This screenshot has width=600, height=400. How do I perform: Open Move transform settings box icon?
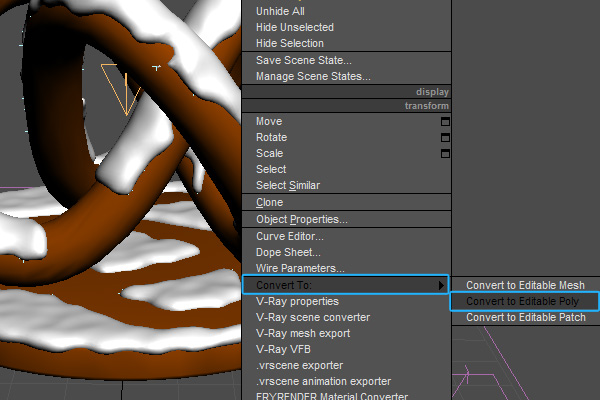point(445,122)
